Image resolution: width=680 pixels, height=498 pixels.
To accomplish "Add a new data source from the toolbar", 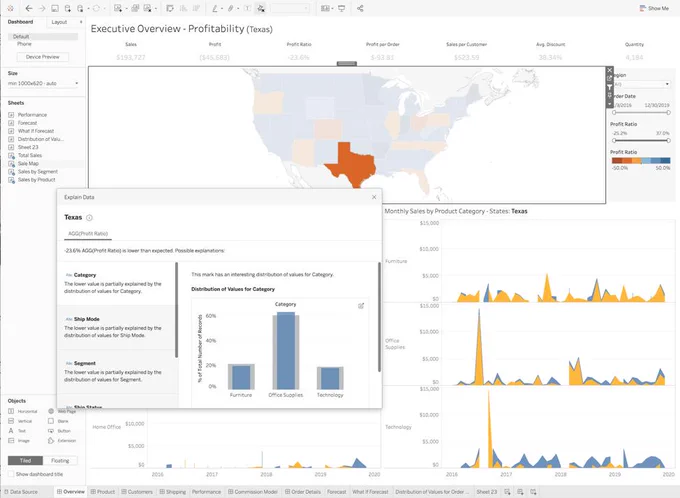I will pyautogui.click(x=68, y=8).
